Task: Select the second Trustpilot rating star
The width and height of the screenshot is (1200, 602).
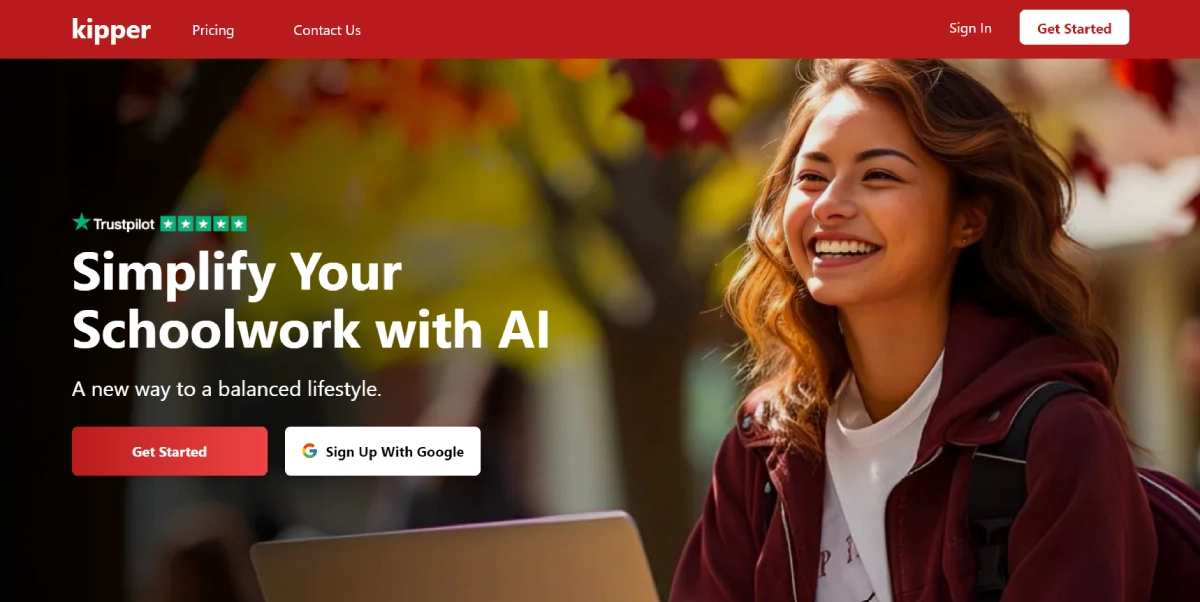Action: (x=186, y=224)
